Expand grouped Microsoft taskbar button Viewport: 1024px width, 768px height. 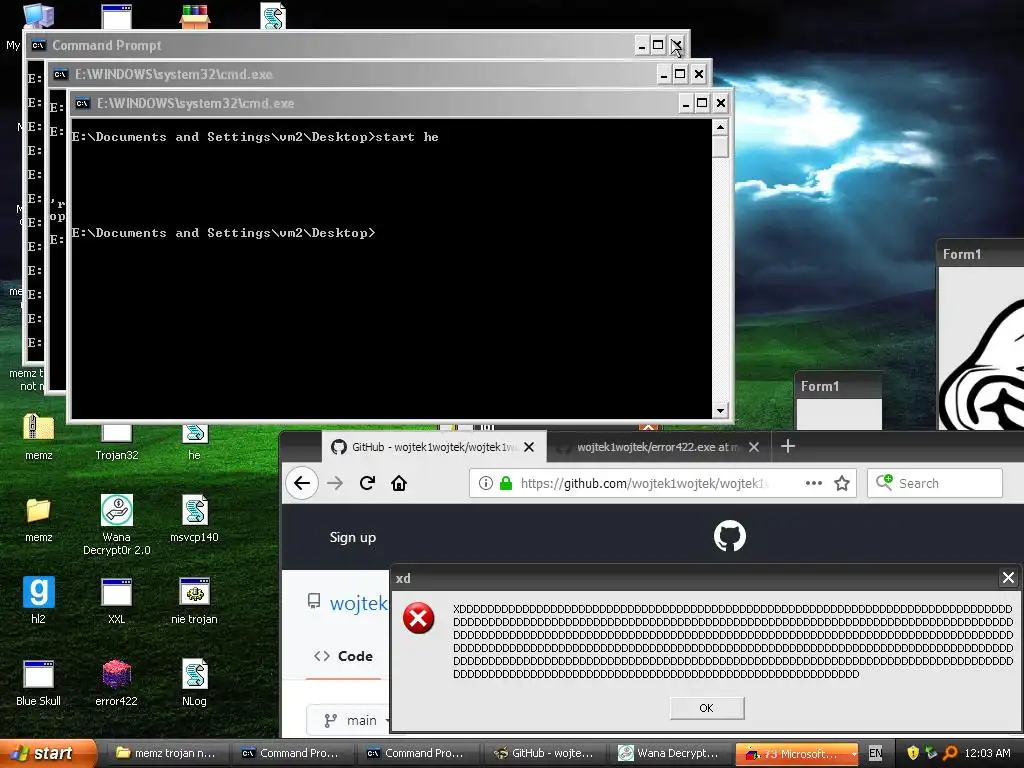click(797, 753)
